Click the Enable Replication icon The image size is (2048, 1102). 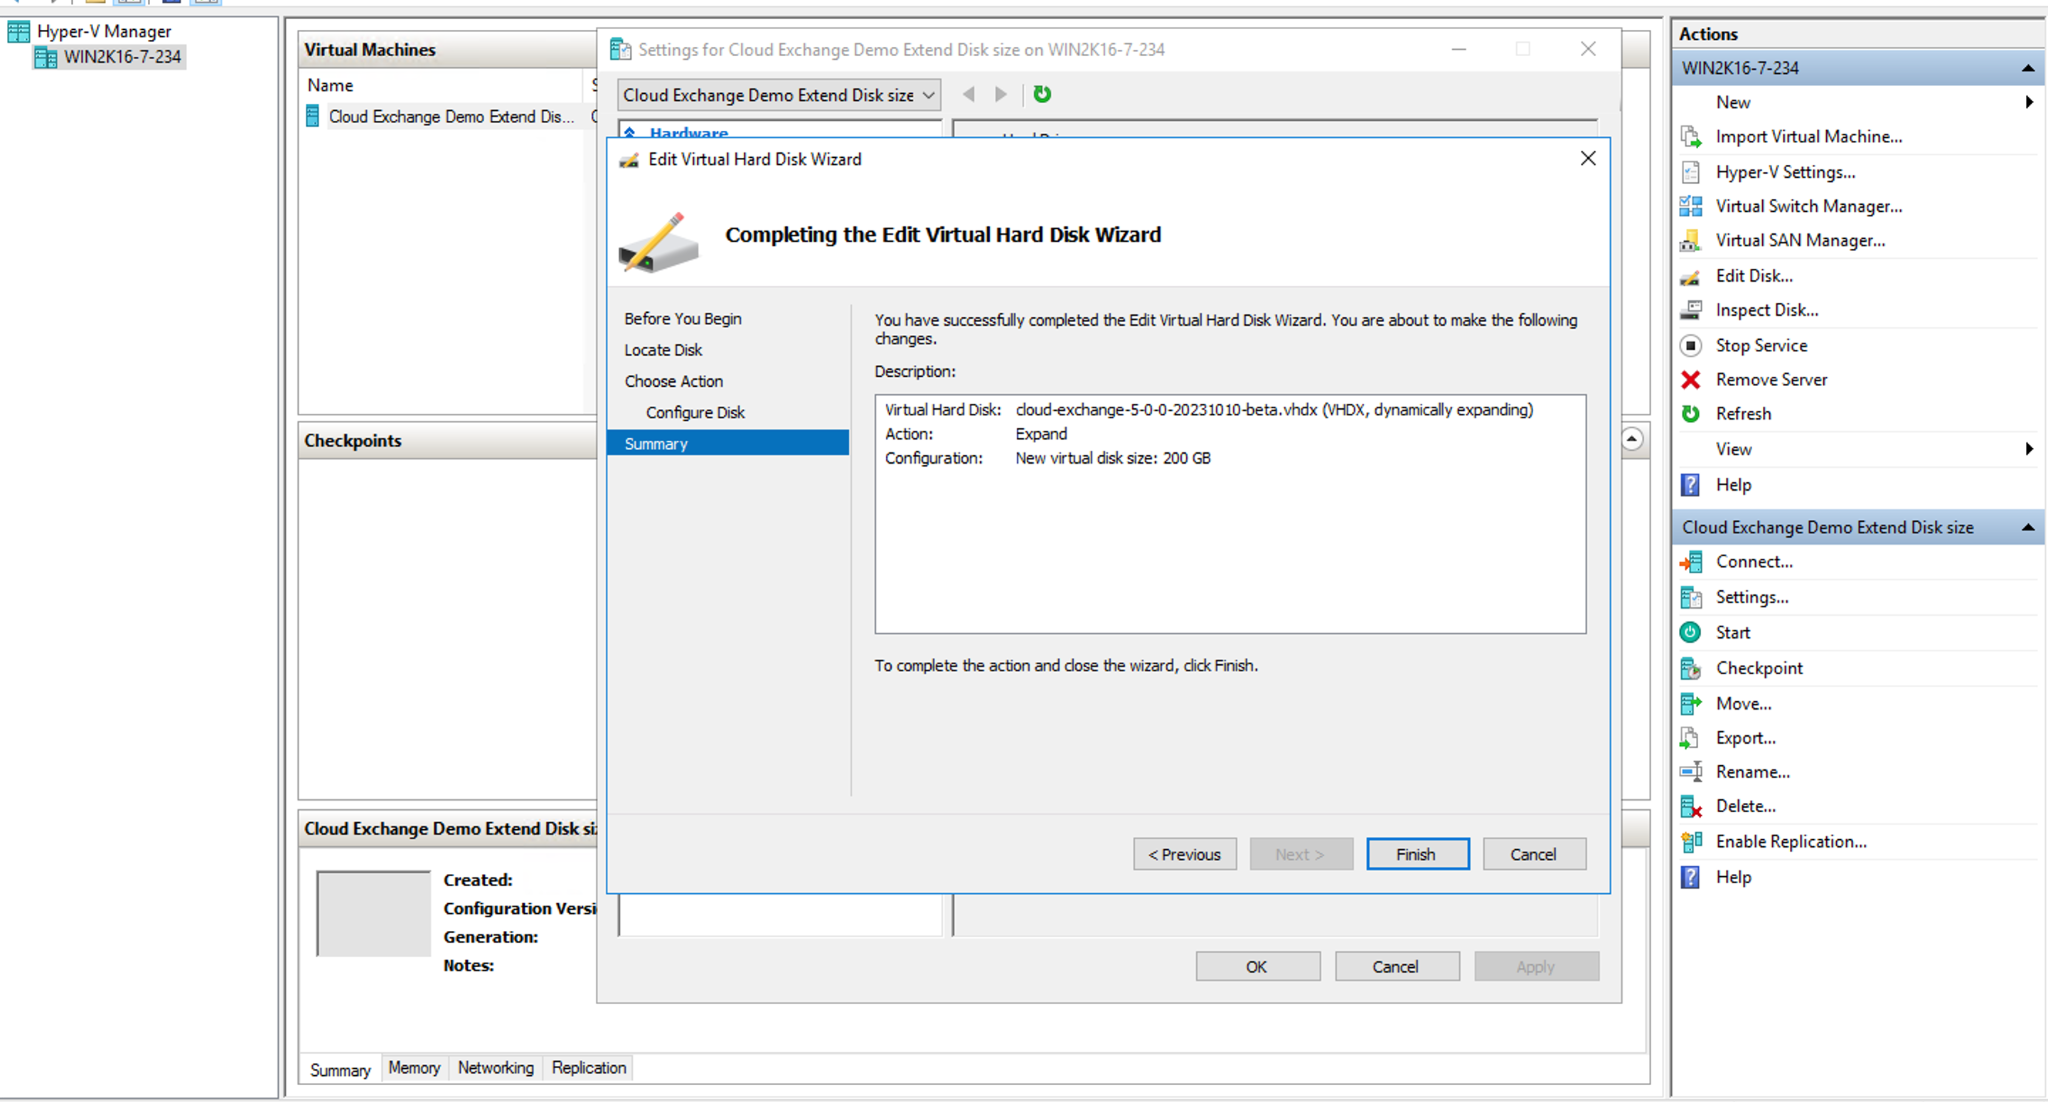pos(1691,842)
